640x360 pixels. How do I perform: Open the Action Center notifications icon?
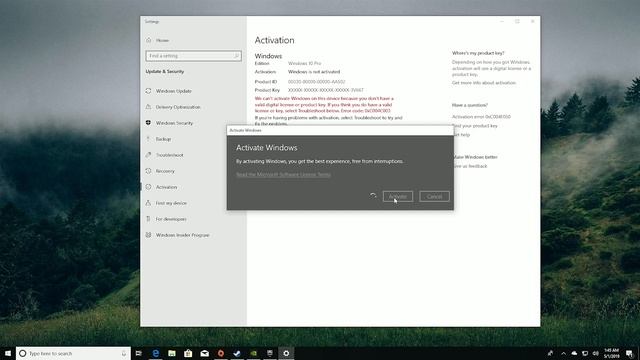point(629,353)
